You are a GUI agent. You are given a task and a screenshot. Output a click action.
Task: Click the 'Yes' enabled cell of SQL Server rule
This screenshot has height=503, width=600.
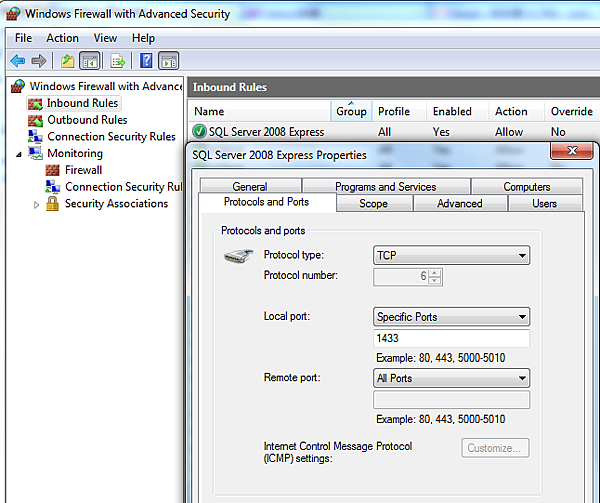(441, 132)
